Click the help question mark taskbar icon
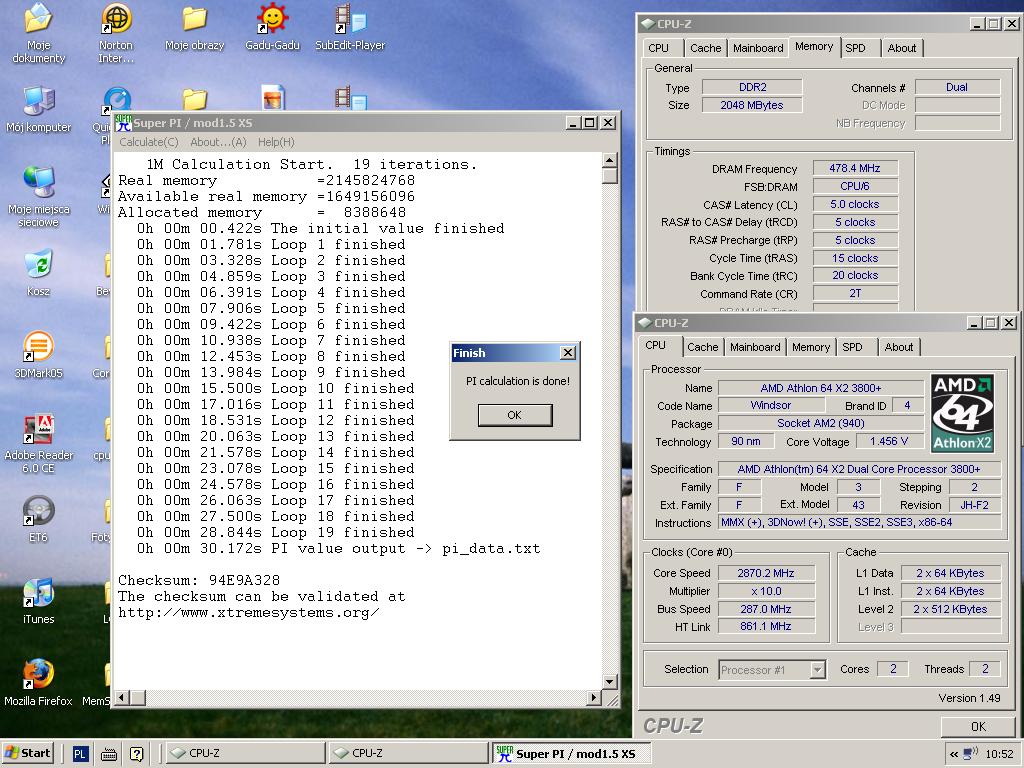1024x768 pixels. click(136, 754)
